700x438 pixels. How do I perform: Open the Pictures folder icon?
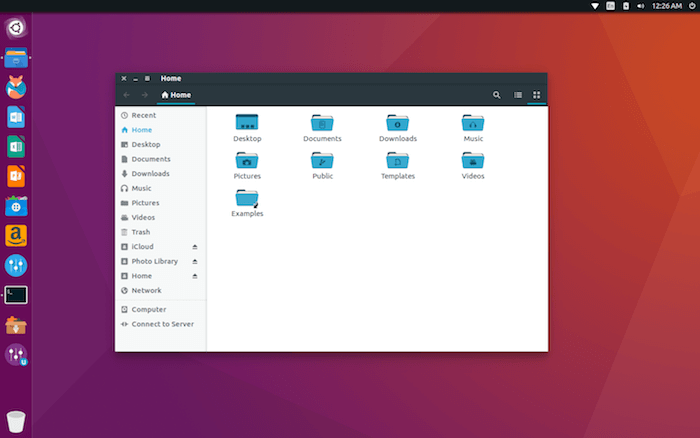click(x=247, y=160)
